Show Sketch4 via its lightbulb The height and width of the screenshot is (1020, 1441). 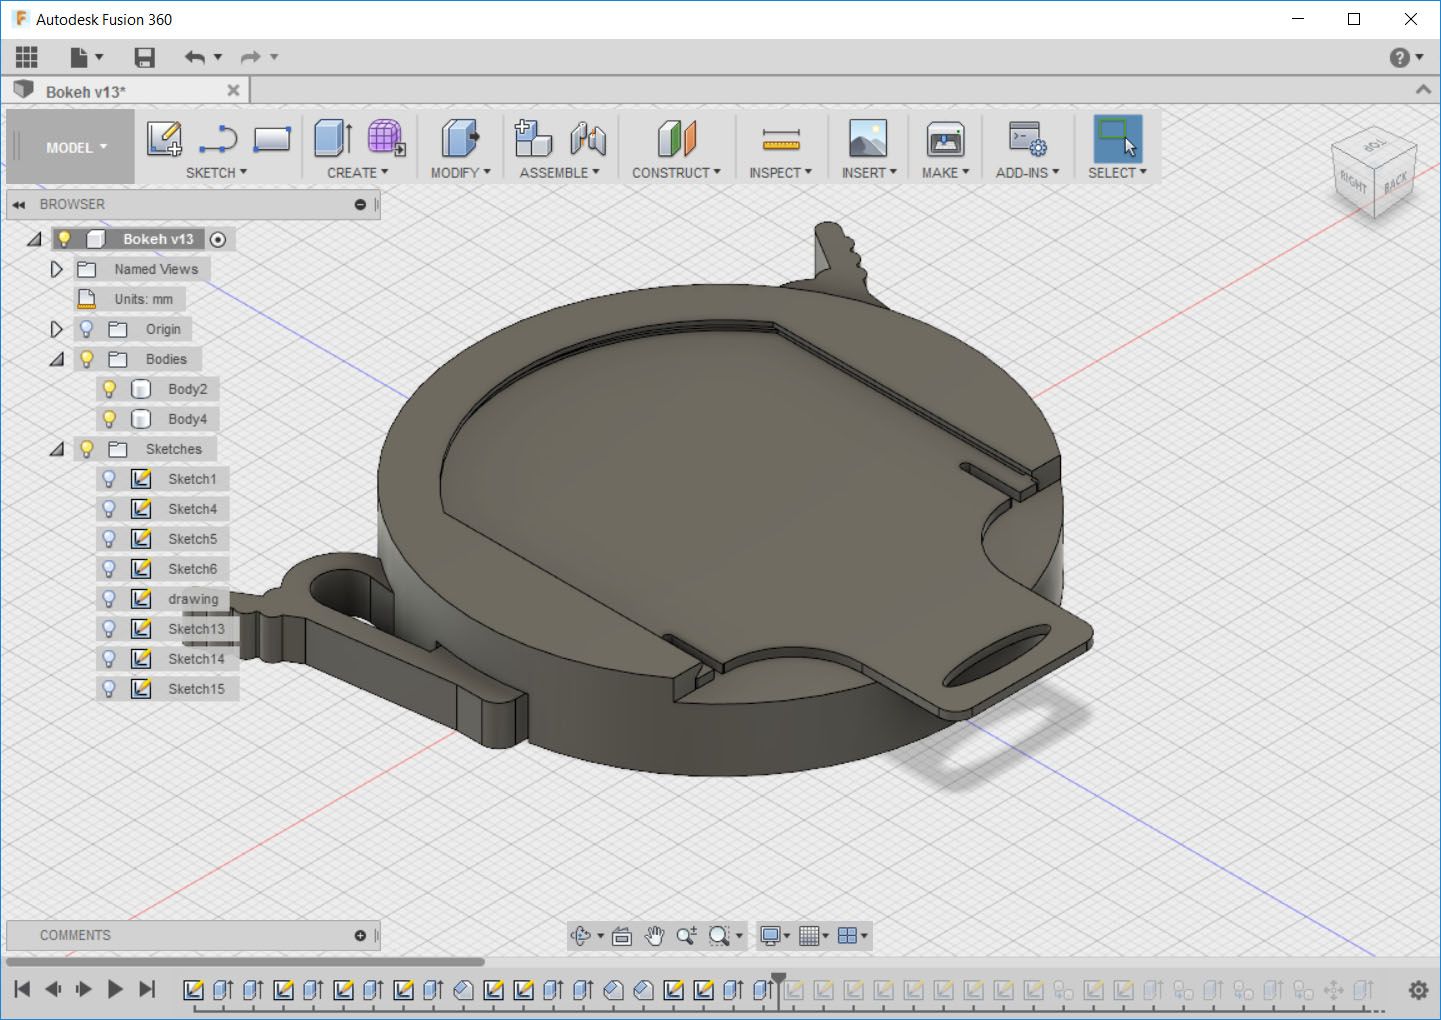[110, 509]
